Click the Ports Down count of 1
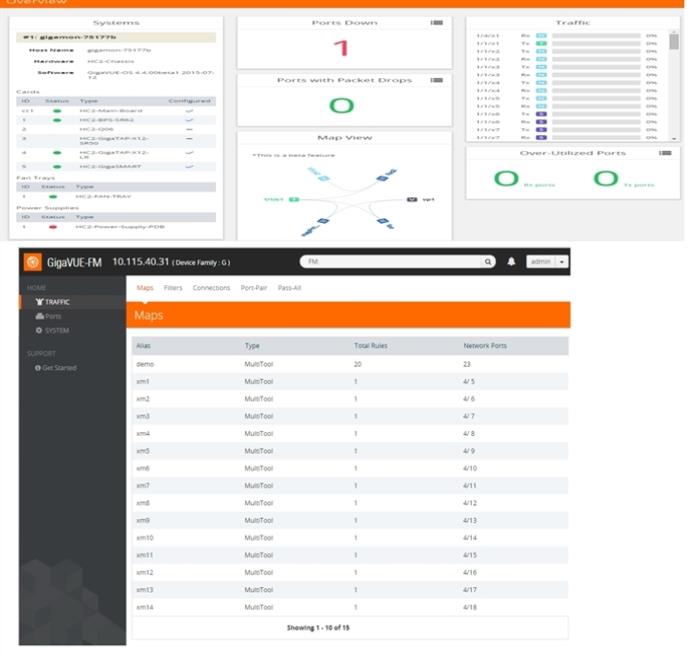 coord(341,49)
